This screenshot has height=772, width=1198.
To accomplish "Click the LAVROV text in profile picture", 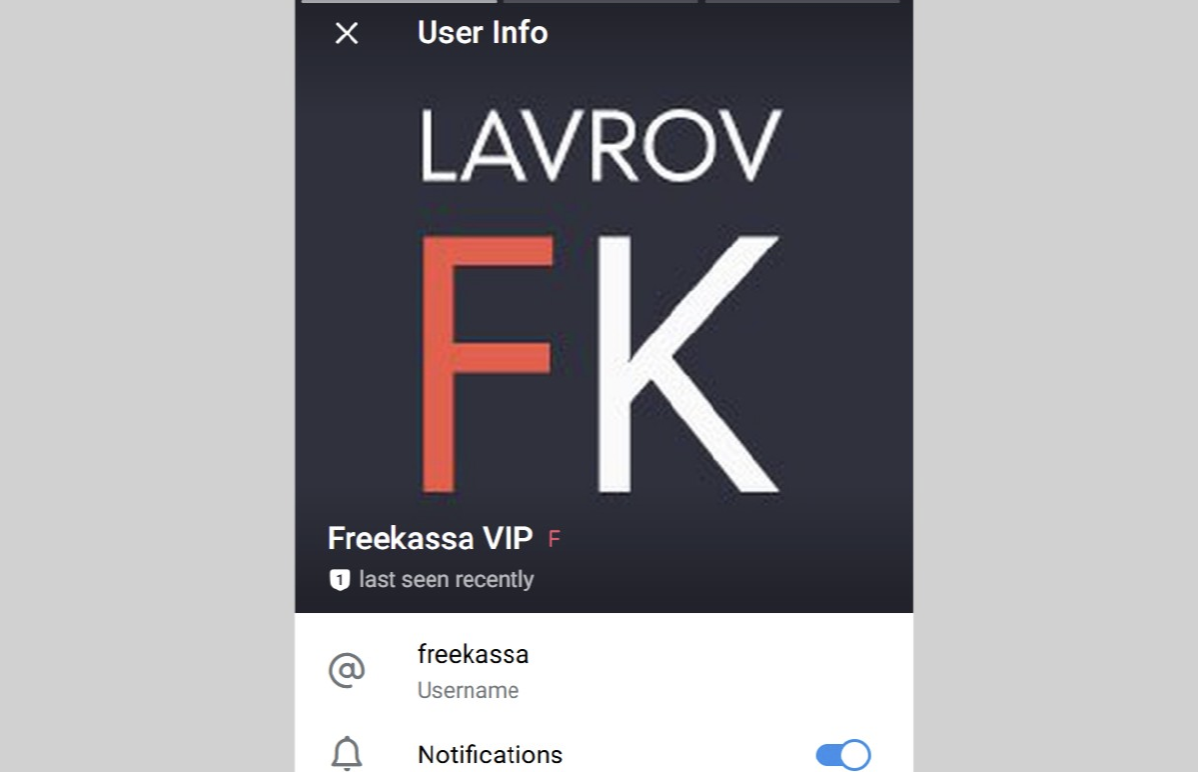I will (x=601, y=145).
